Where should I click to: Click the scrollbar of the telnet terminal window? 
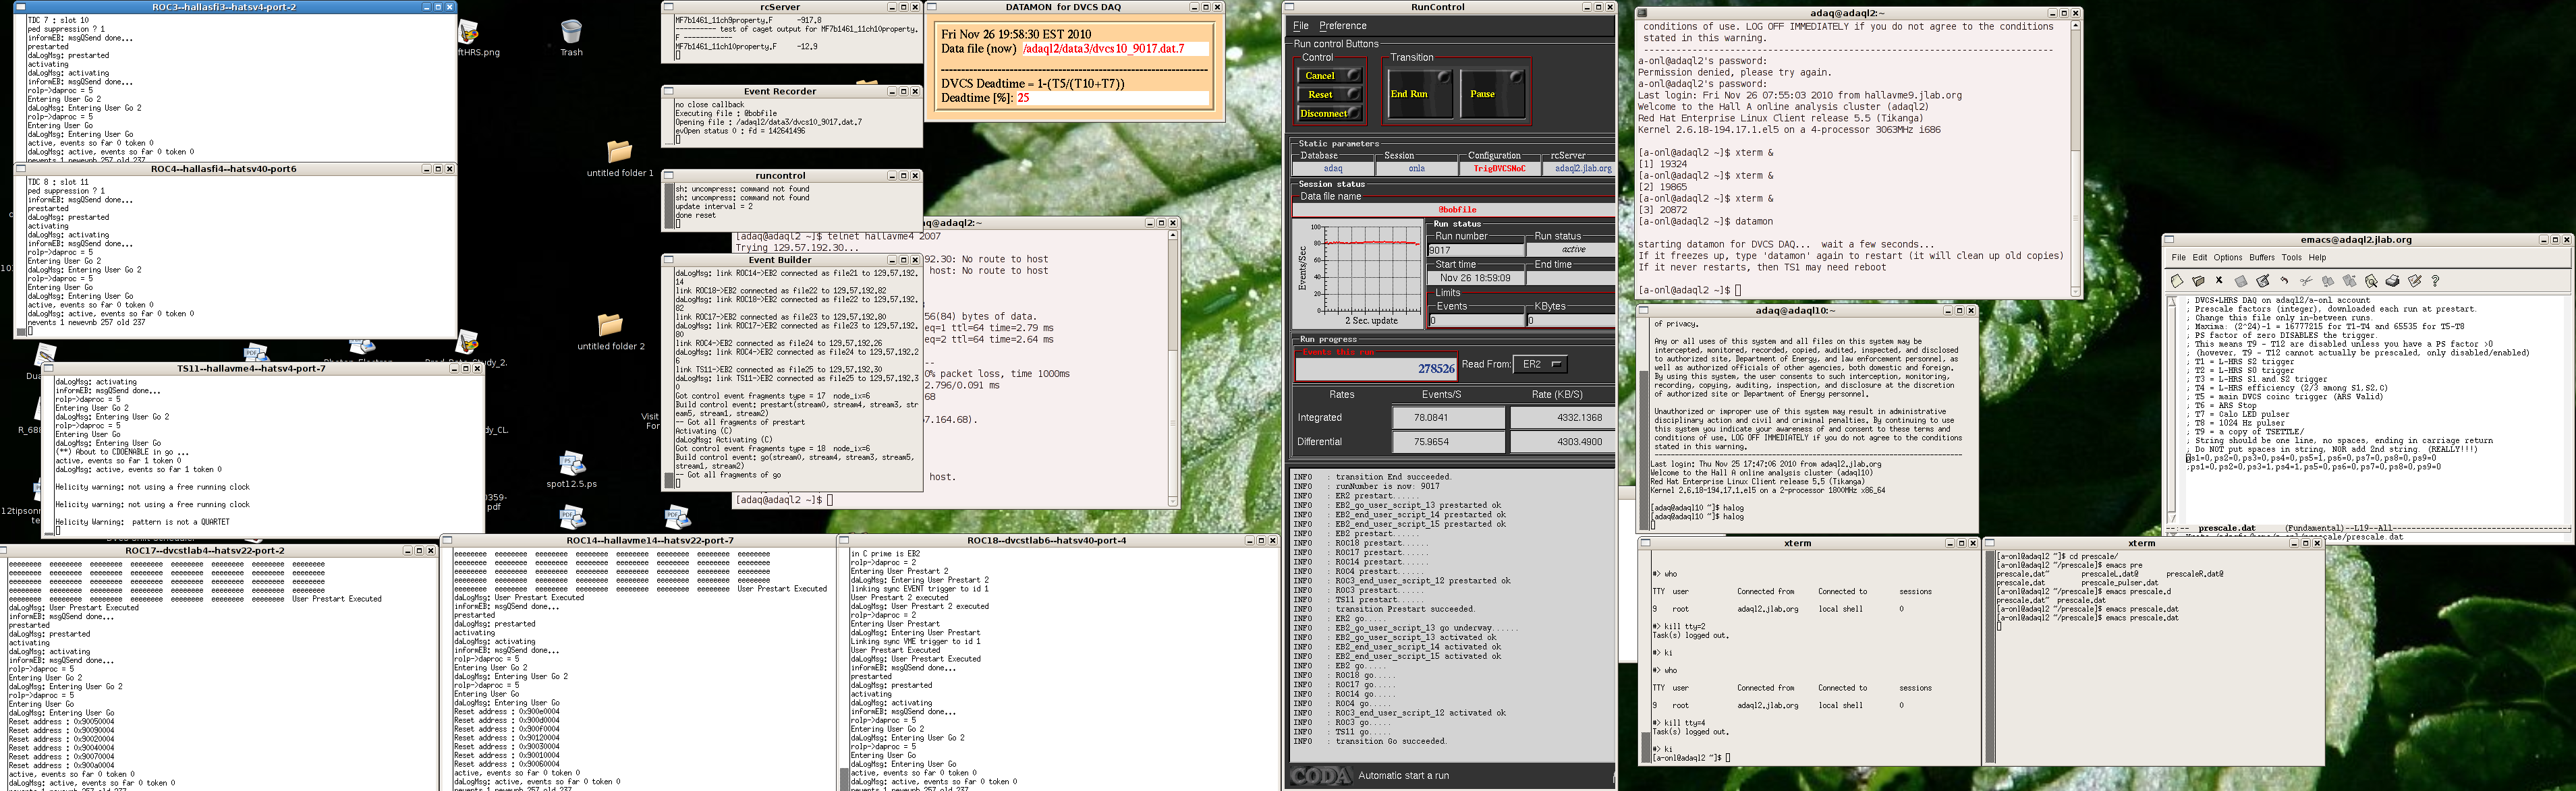click(x=1173, y=368)
